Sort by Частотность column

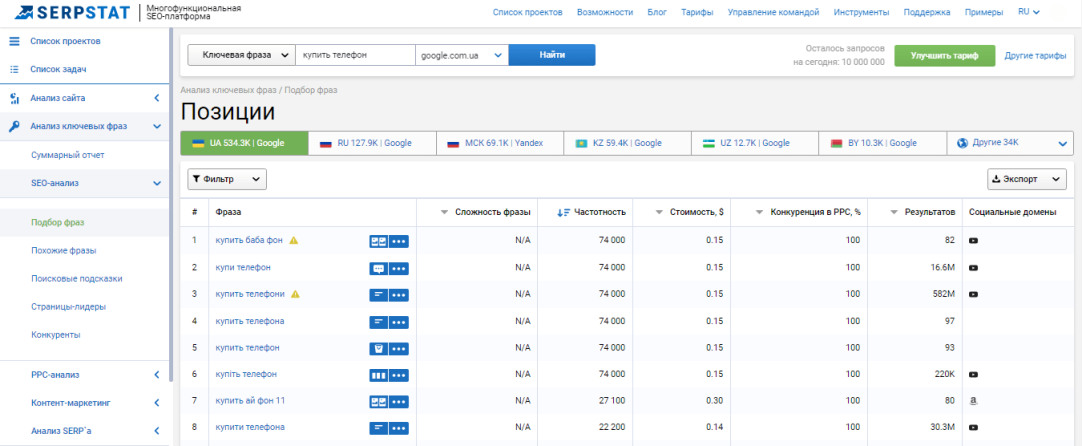[592, 212]
